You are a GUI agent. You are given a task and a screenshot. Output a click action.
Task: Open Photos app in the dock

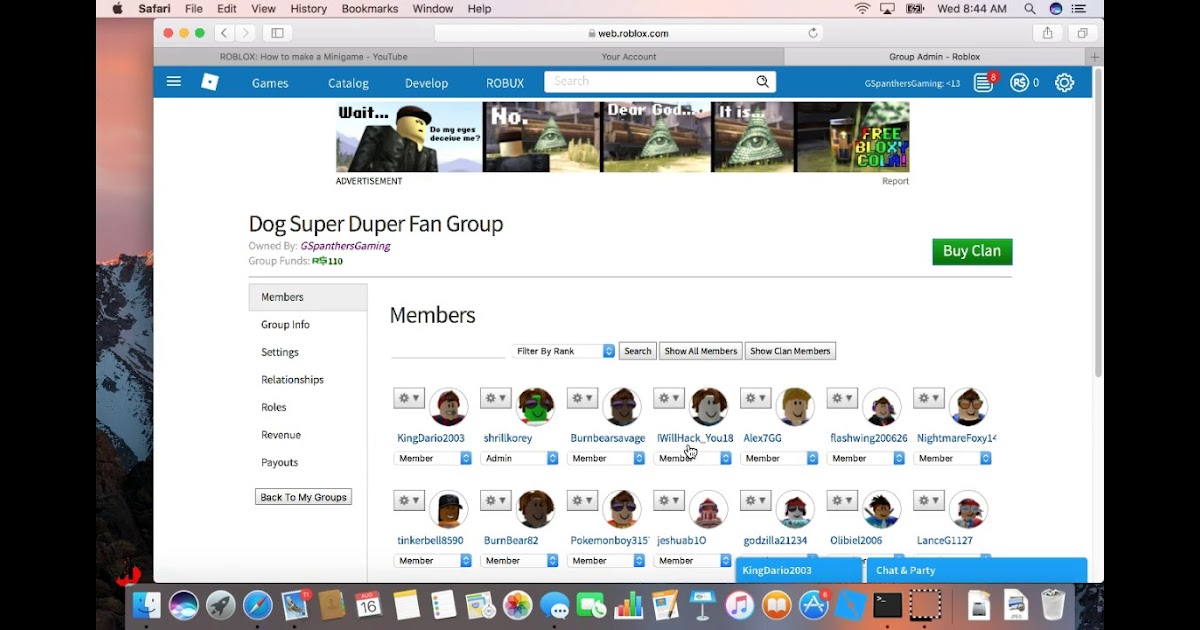click(x=517, y=605)
